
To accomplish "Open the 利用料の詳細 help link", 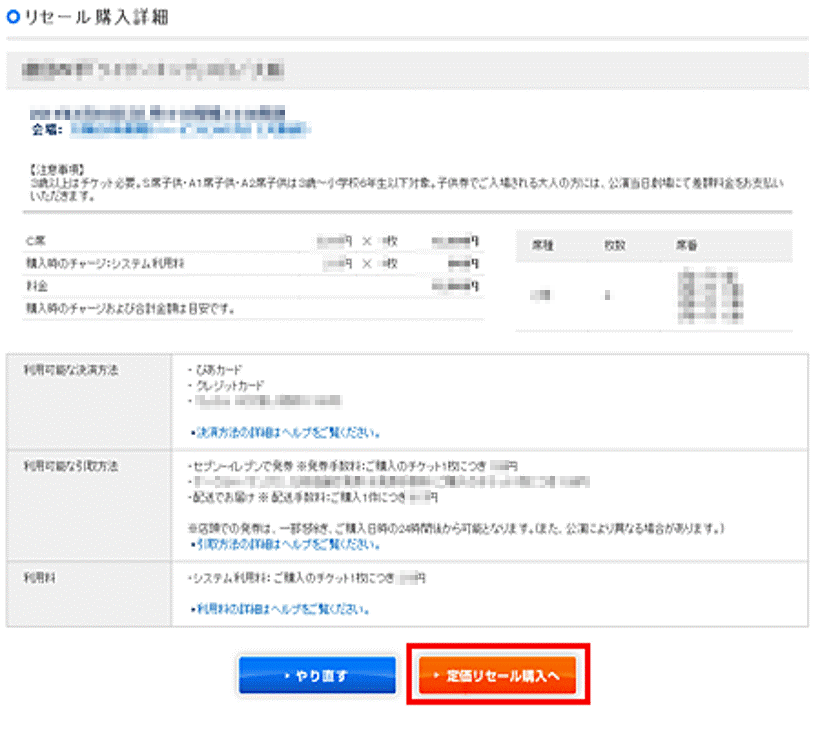I will coord(285,608).
